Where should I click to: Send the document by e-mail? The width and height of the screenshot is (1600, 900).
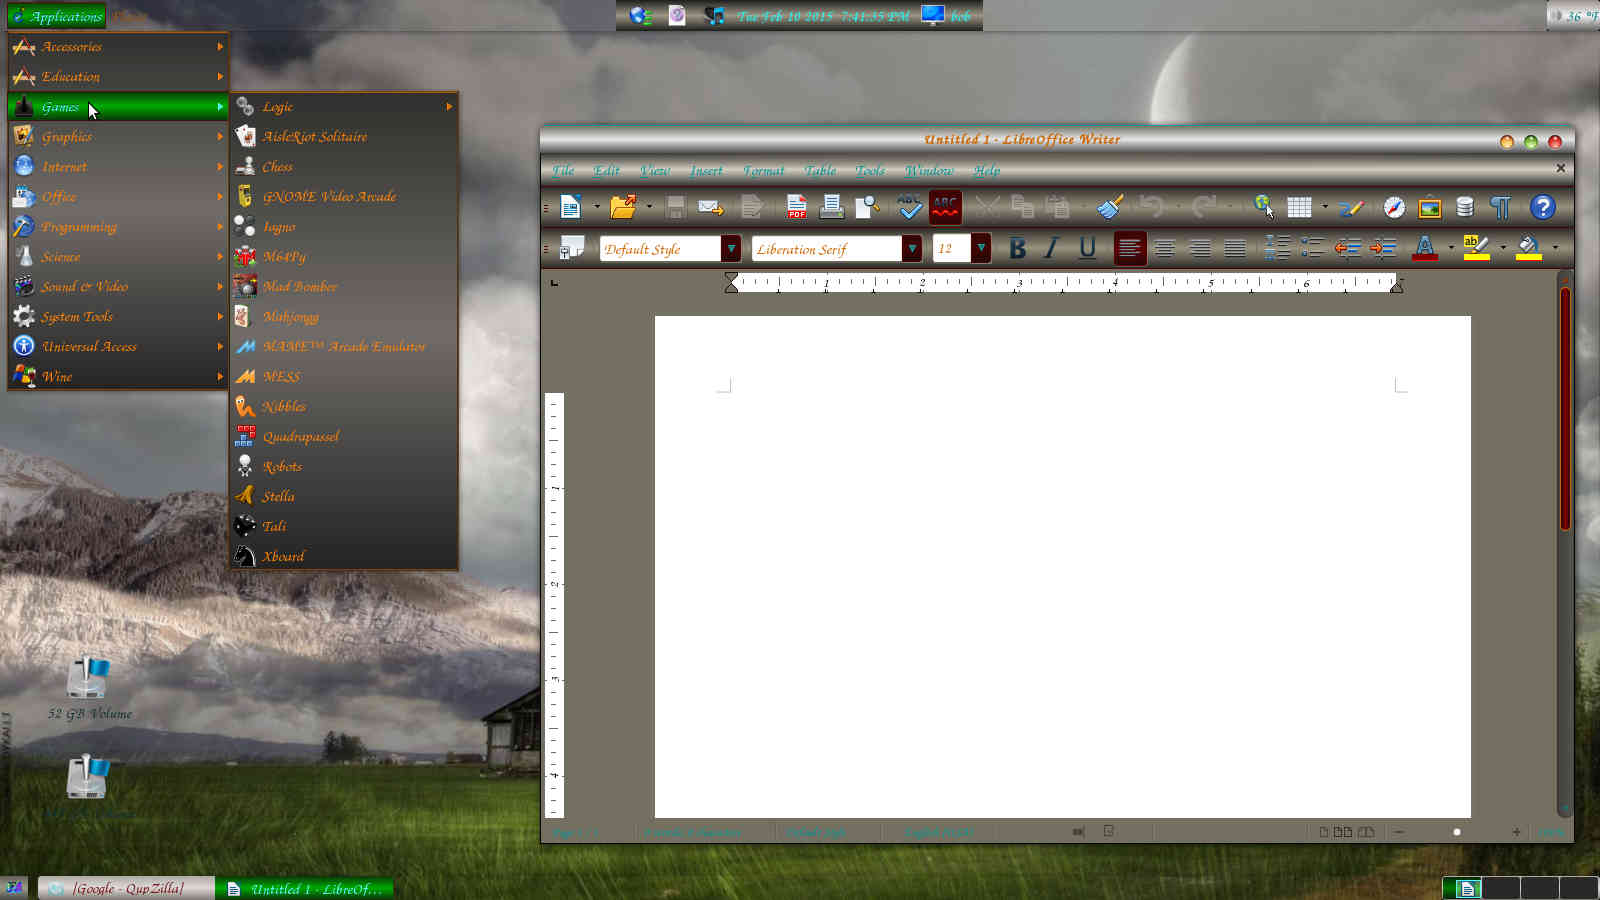(x=711, y=207)
